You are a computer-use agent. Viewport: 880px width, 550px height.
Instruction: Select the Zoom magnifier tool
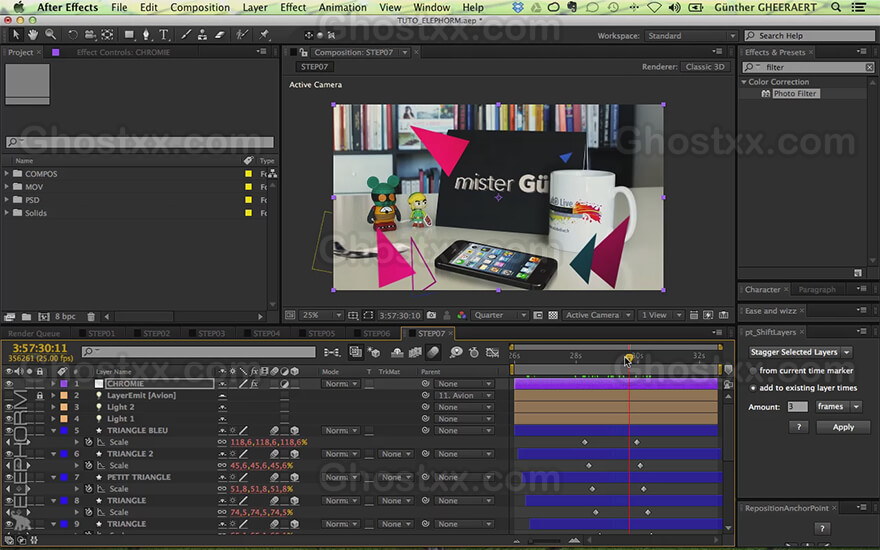click(51, 35)
